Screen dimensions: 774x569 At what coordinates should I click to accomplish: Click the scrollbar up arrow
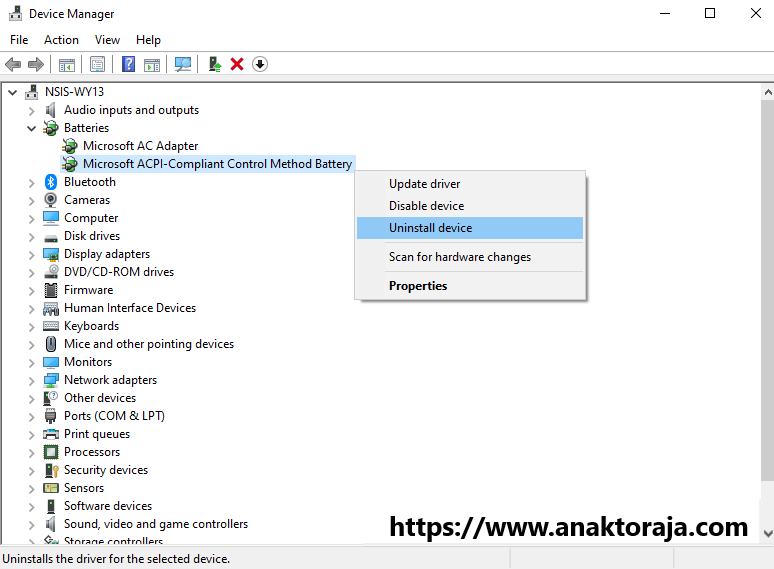[768, 92]
